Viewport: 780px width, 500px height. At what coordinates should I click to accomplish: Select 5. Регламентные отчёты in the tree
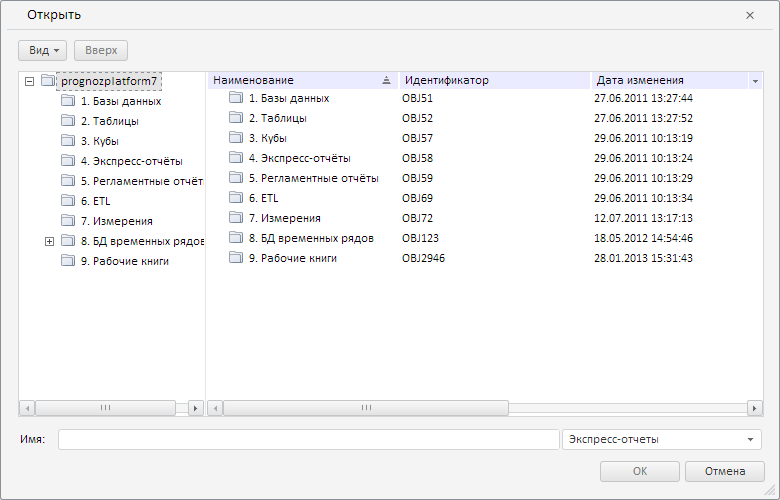click(141, 181)
